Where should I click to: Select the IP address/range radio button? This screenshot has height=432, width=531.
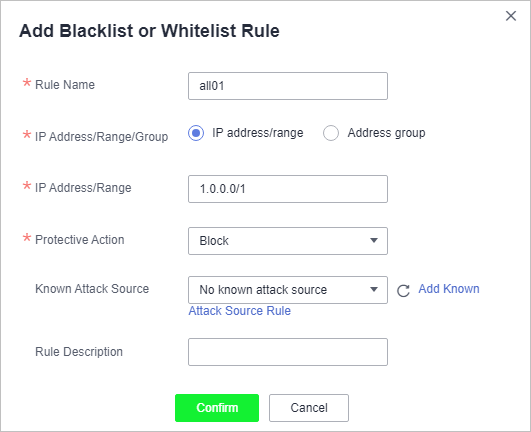[196, 133]
